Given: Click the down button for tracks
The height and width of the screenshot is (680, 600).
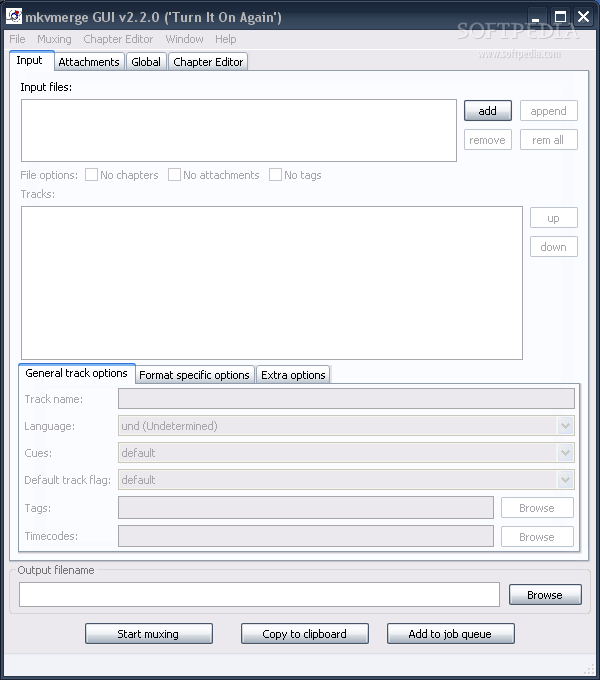Looking at the screenshot, I should (x=554, y=247).
